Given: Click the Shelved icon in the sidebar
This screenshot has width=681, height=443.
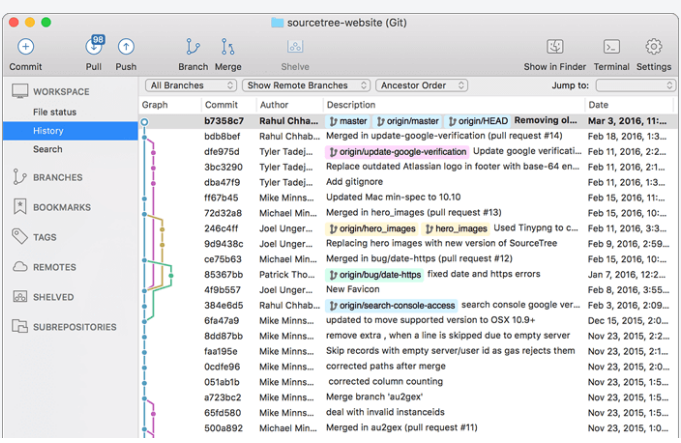Looking at the screenshot, I should click(20, 297).
